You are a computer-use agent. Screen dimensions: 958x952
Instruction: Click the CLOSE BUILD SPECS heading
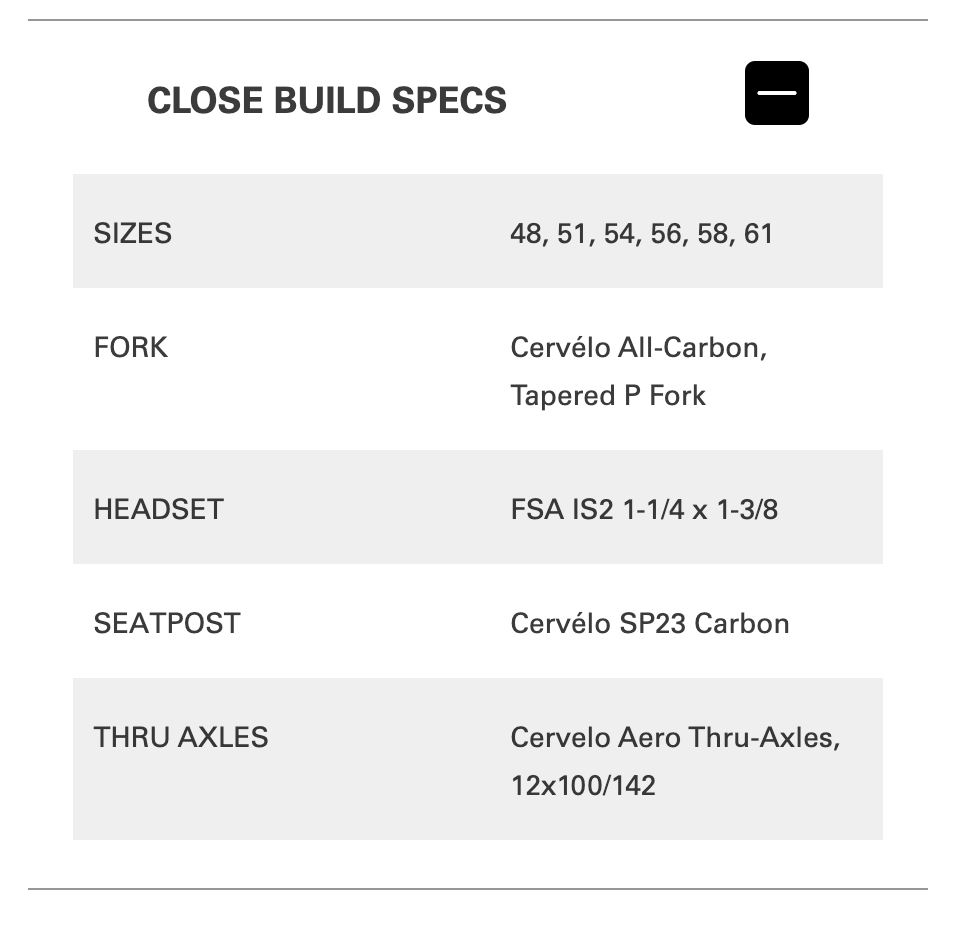point(326,101)
